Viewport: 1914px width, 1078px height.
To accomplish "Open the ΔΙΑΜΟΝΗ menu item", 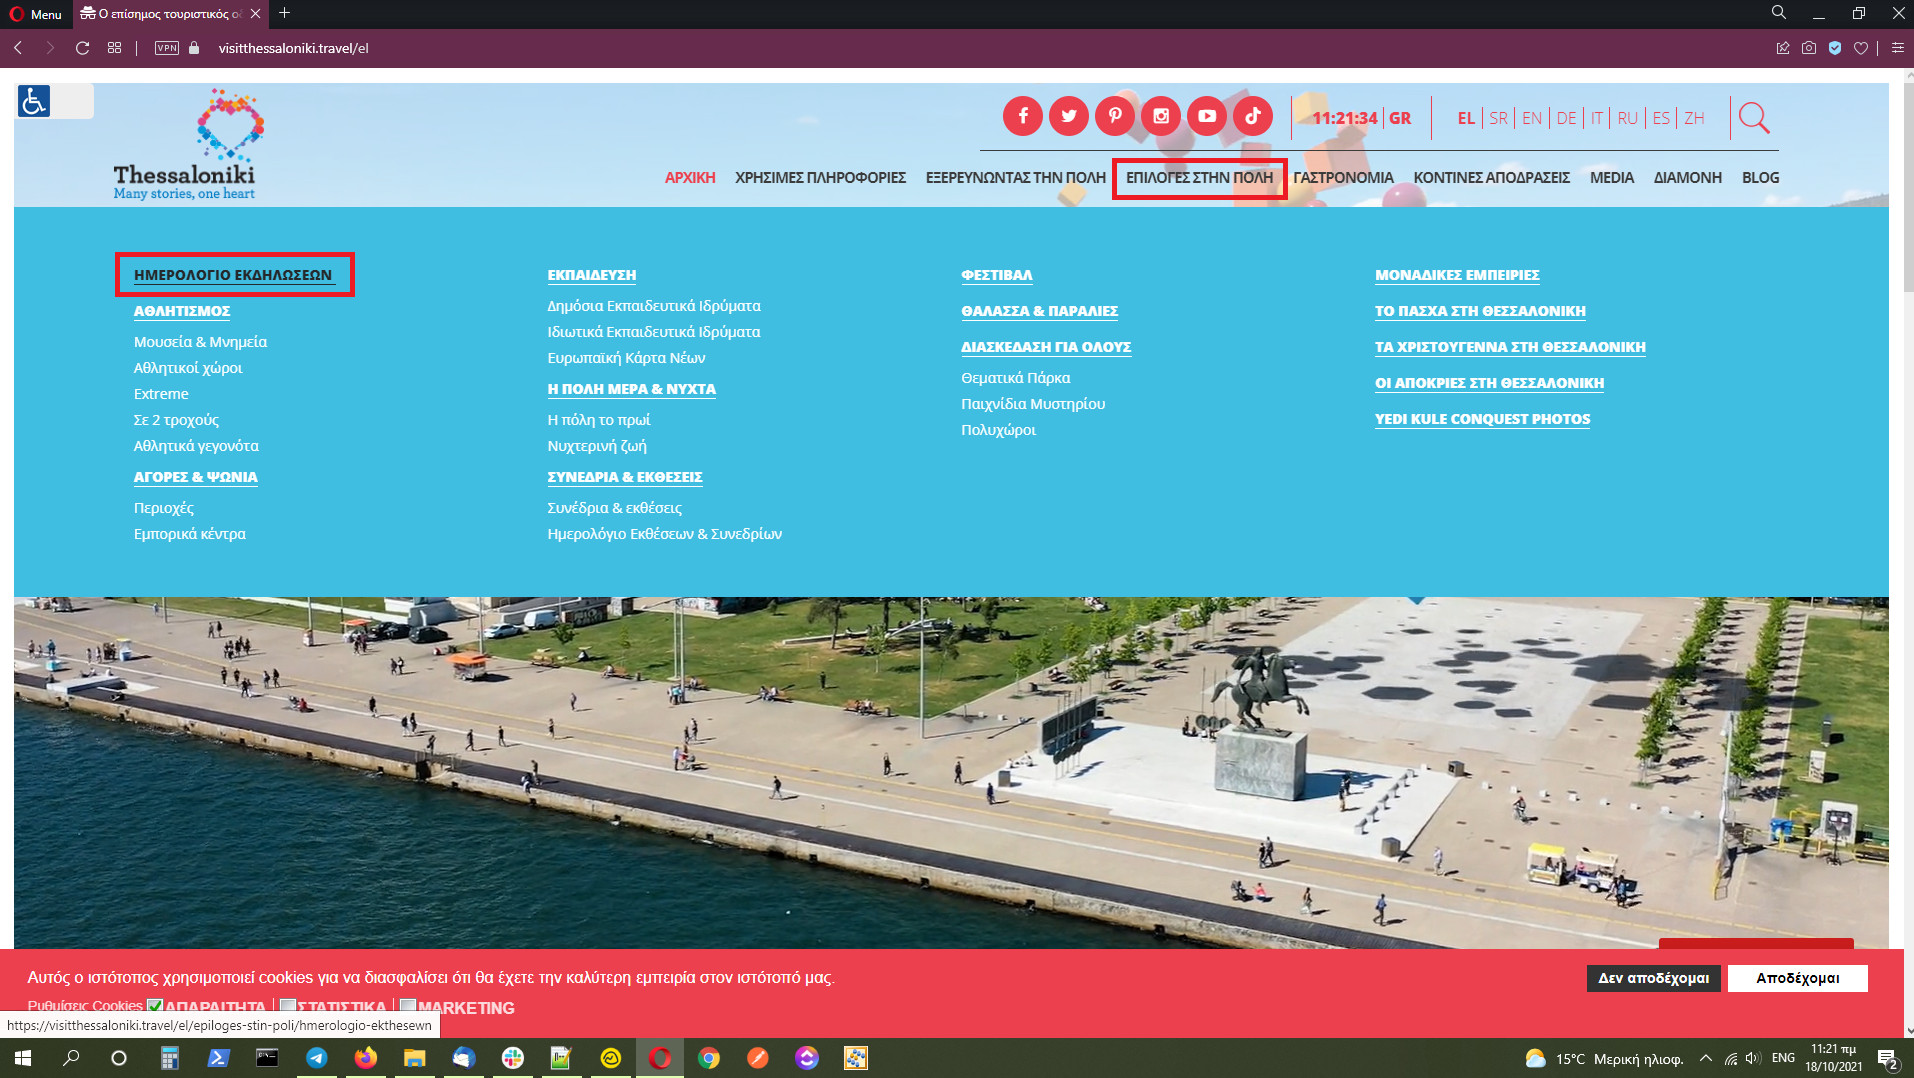I will [1687, 177].
